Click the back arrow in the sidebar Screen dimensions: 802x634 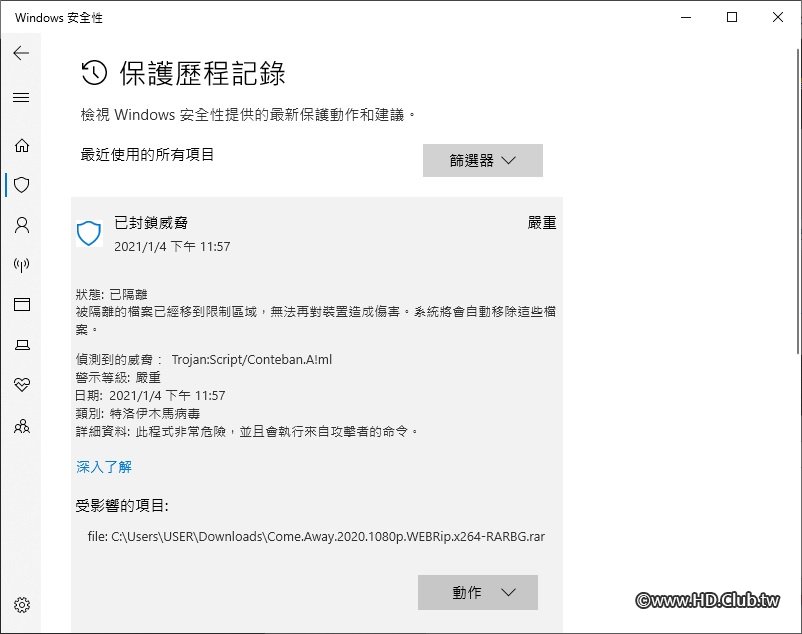21,54
